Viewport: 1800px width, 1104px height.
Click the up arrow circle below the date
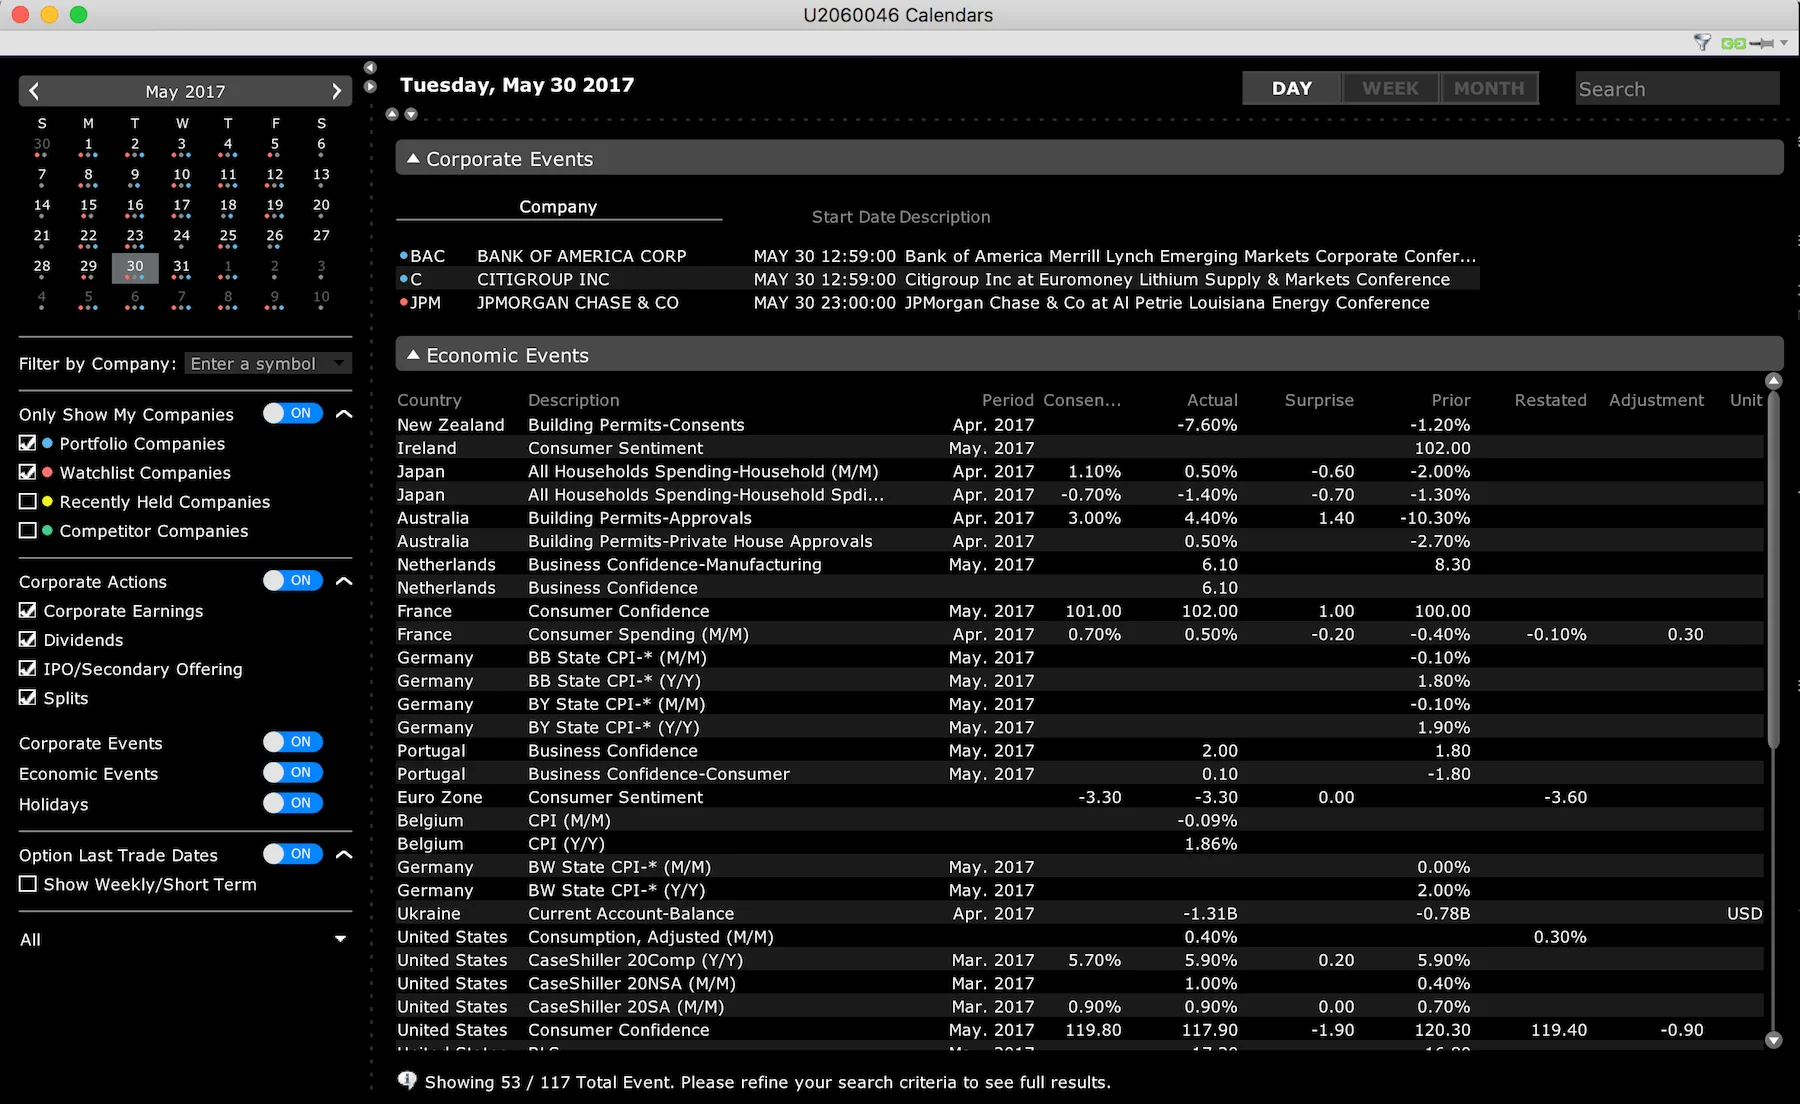point(392,114)
